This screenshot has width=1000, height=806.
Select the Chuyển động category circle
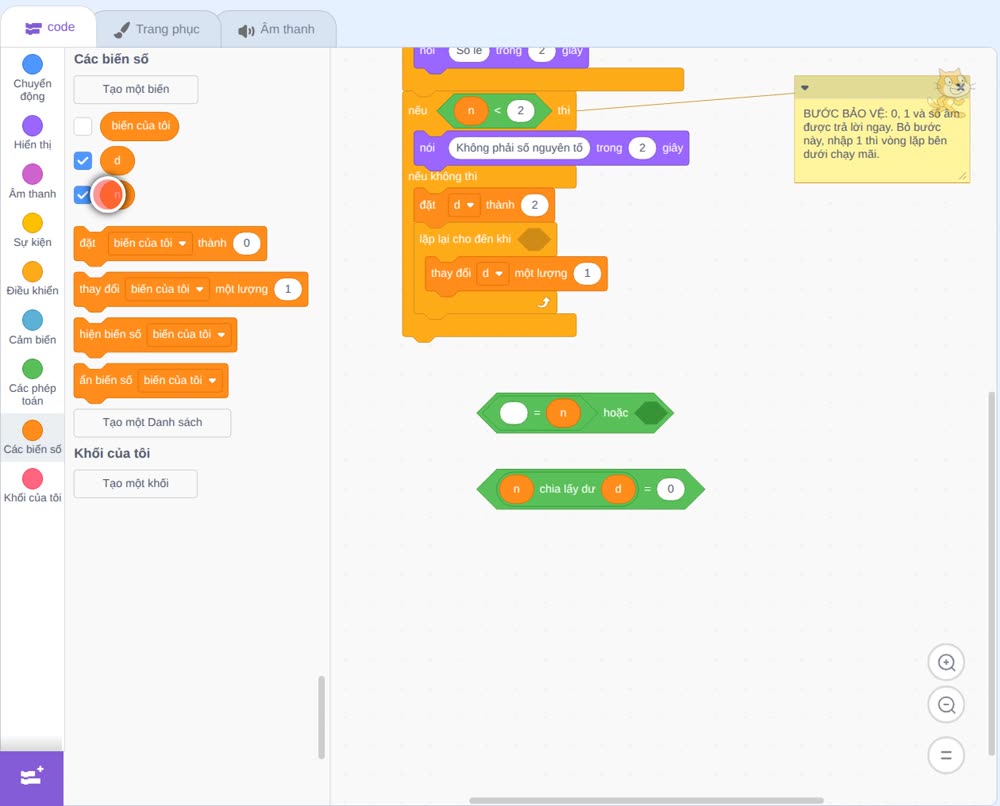coord(33,64)
